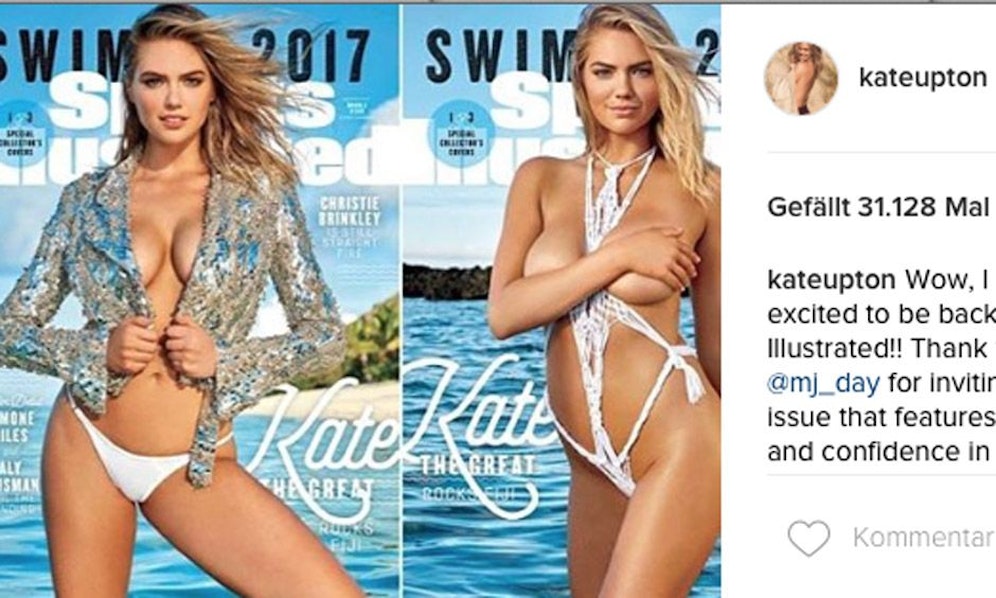View who liked via Gefällt 31.128 Mal
Viewport: 996px width, 598px height.
[x=878, y=207]
